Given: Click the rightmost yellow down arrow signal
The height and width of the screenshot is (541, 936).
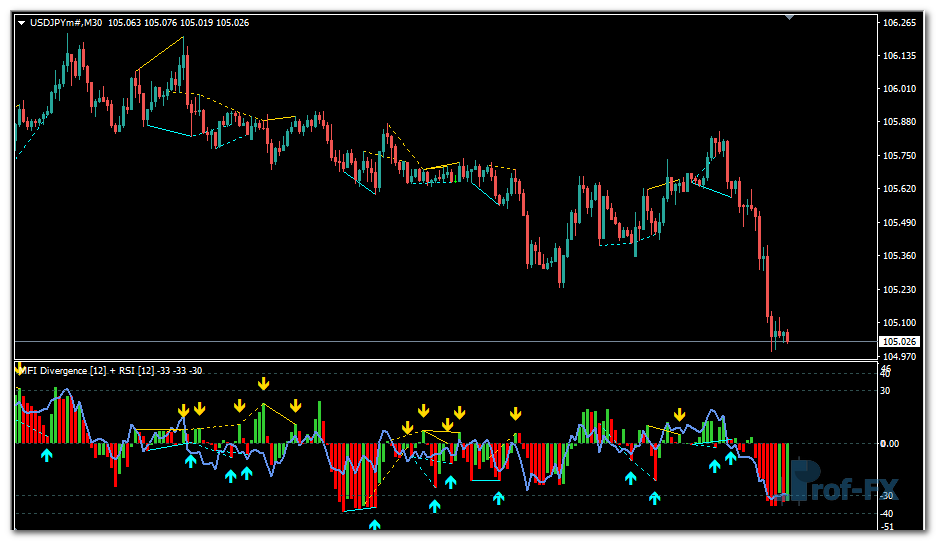Looking at the screenshot, I should tap(680, 415).
